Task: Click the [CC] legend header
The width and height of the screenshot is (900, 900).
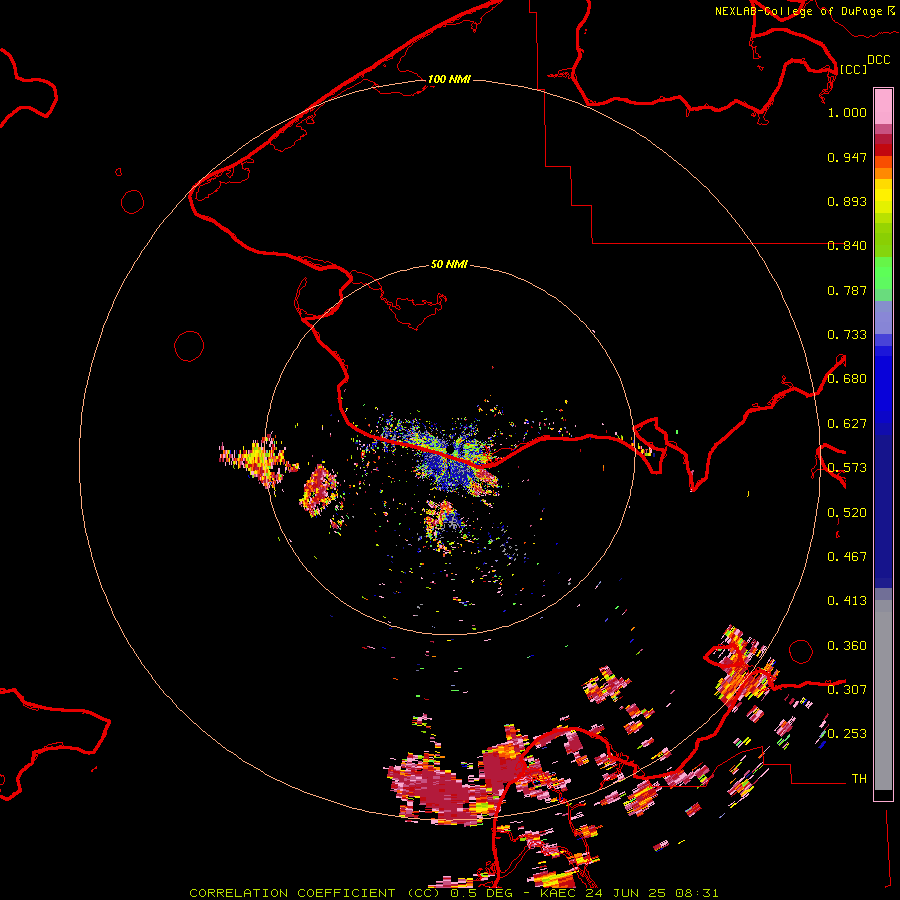Action: click(x=854, y=69)
